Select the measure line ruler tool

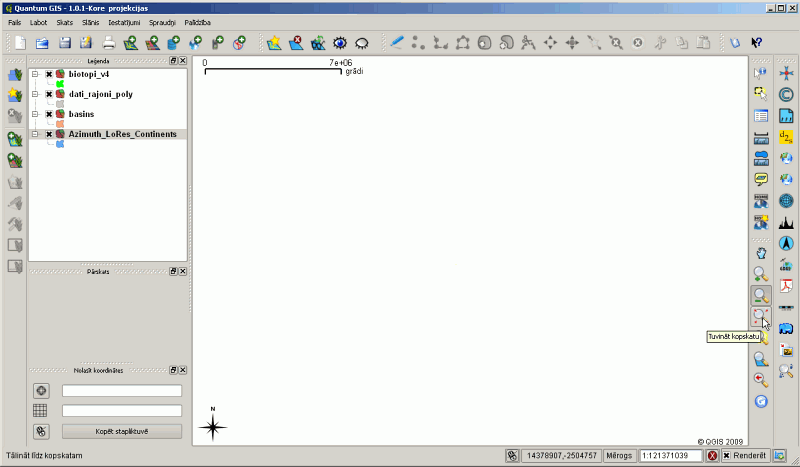pyautogui.click(x=761, y=137)
